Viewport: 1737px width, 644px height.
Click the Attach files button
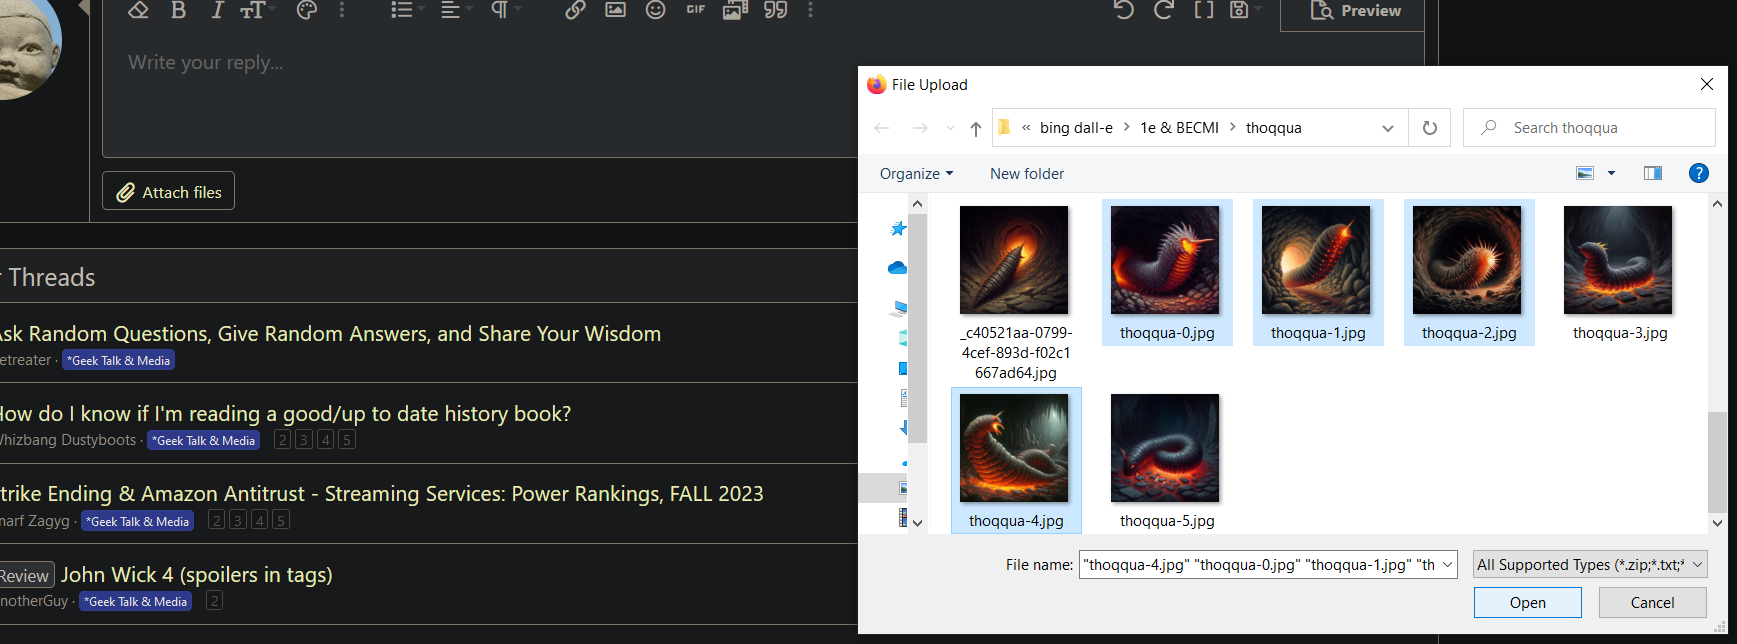point(168,192)
